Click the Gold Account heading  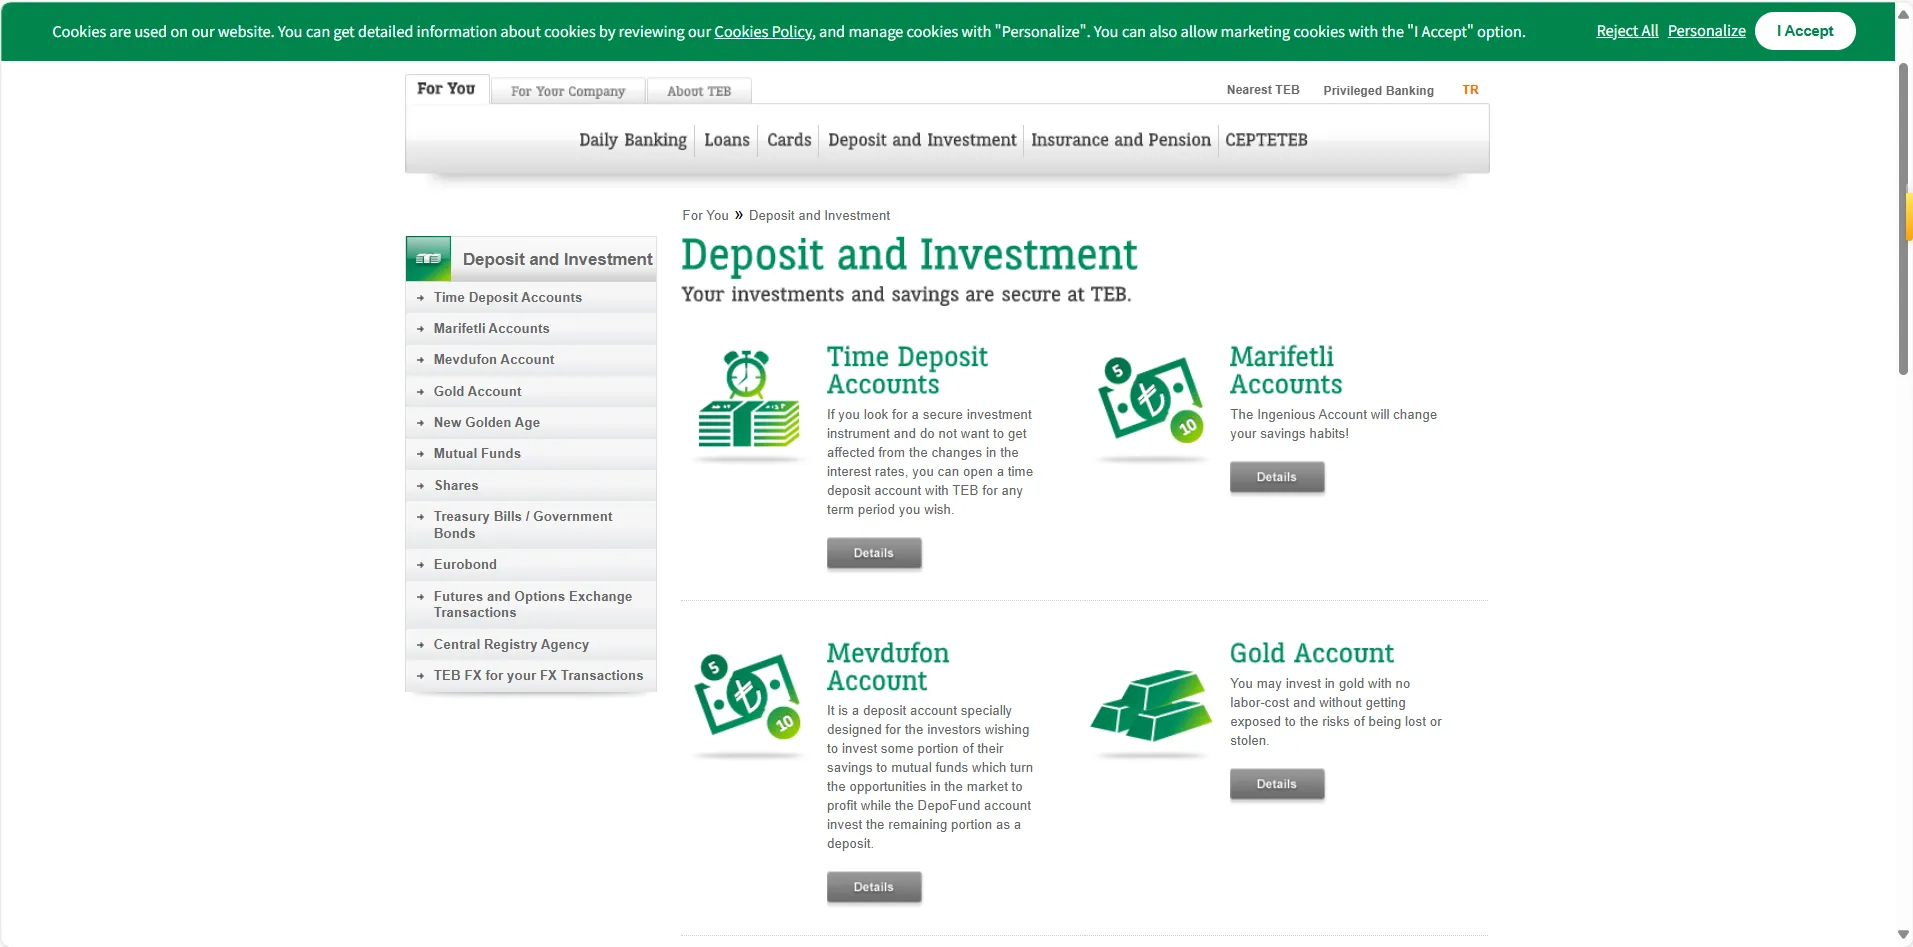click(x=1311, y=653)
